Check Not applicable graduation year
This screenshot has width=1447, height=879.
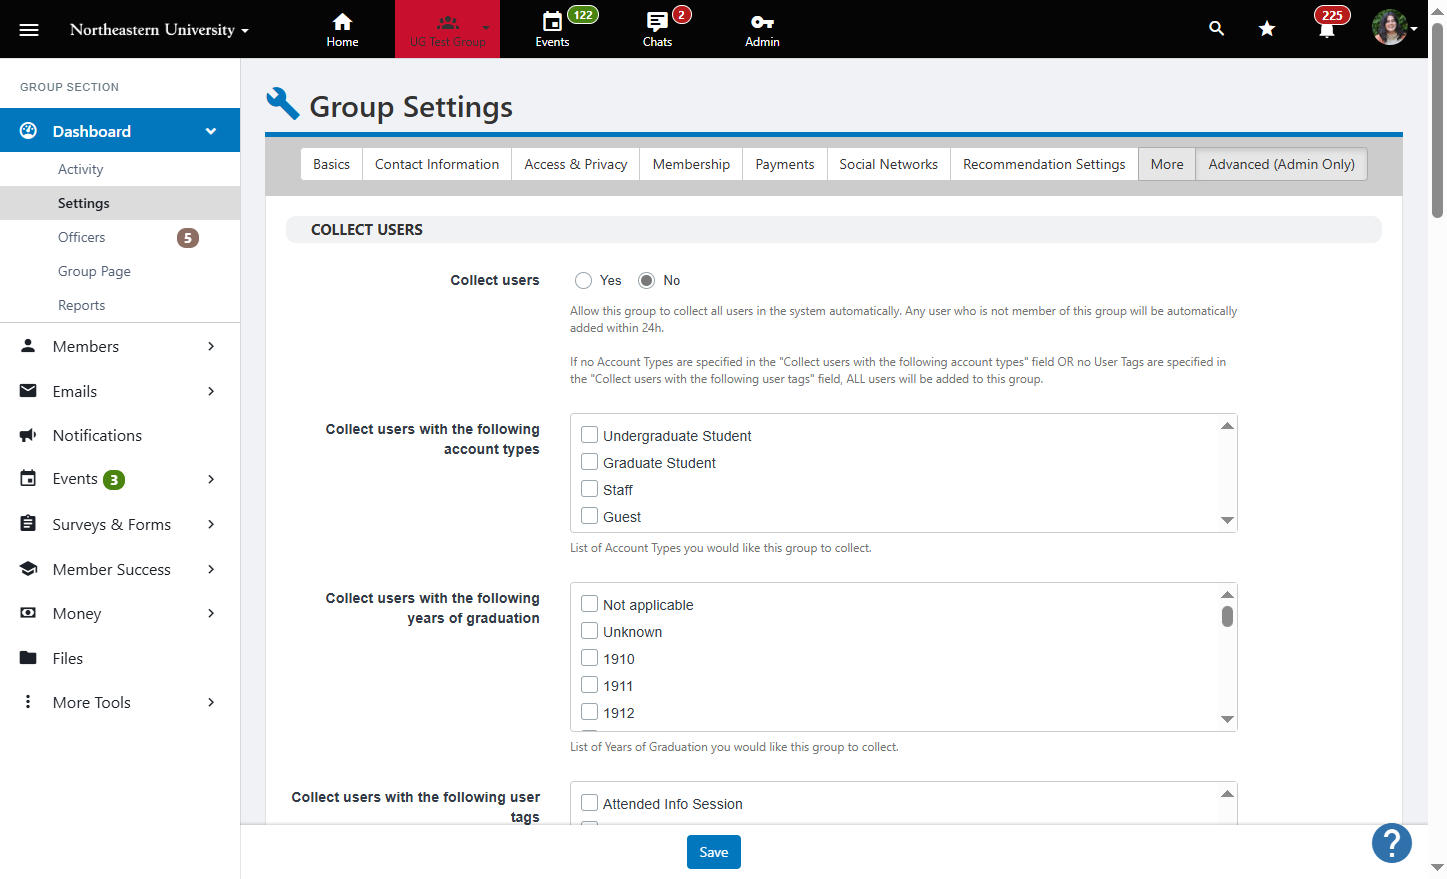tap(590, 604)
